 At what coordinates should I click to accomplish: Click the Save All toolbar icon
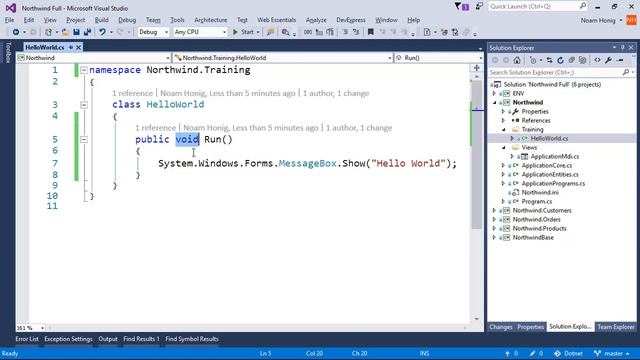87,32
